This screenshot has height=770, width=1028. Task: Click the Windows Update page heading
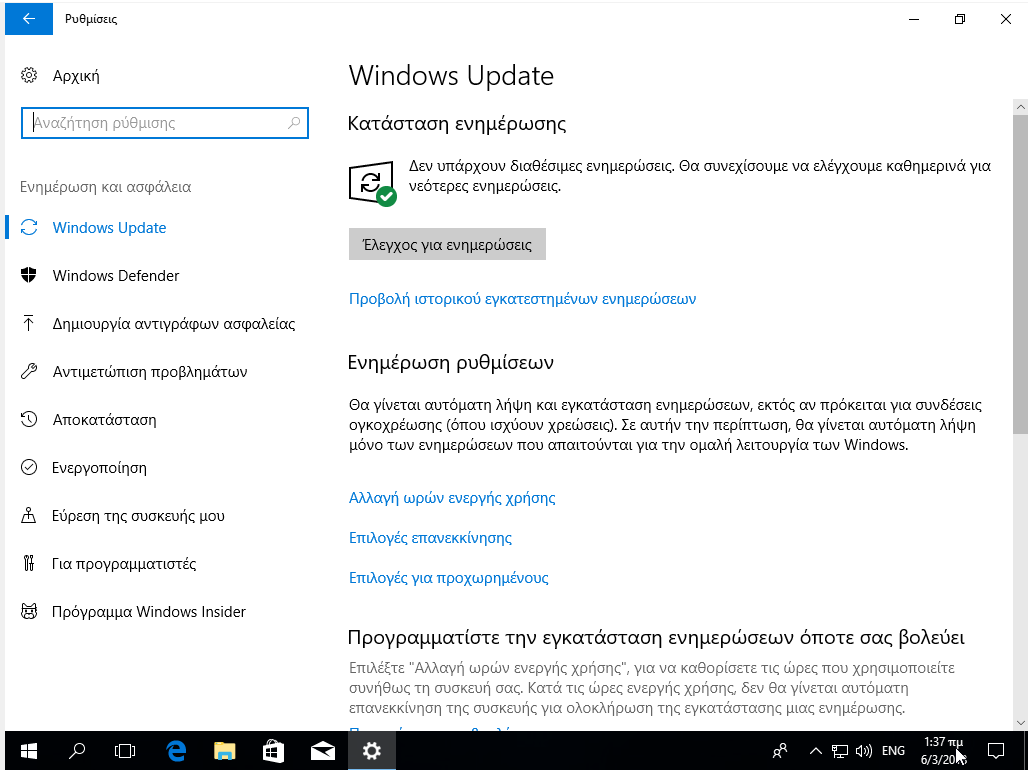(x=451, y=76)
